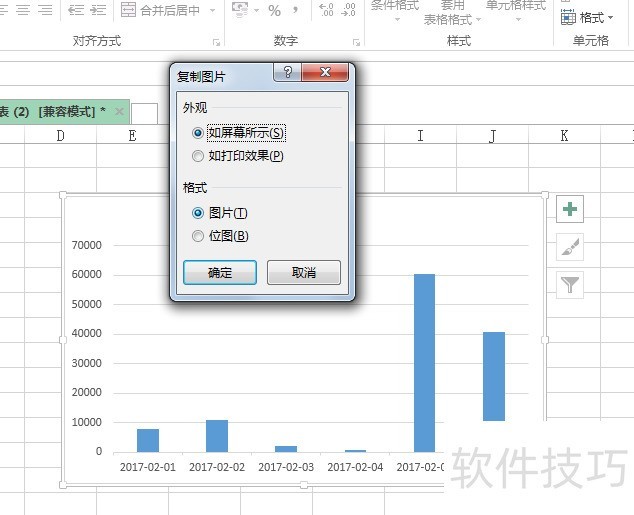
Task: Select column D header
Action: click(x=60, y=136)
